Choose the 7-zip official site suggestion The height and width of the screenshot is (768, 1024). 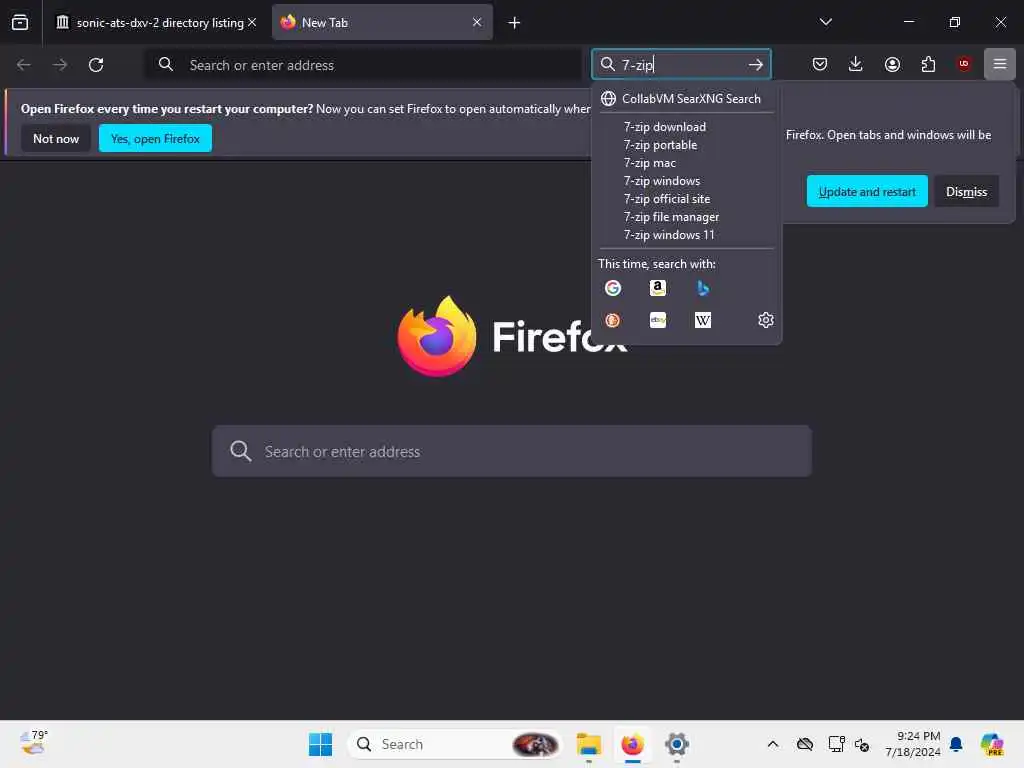686,199
